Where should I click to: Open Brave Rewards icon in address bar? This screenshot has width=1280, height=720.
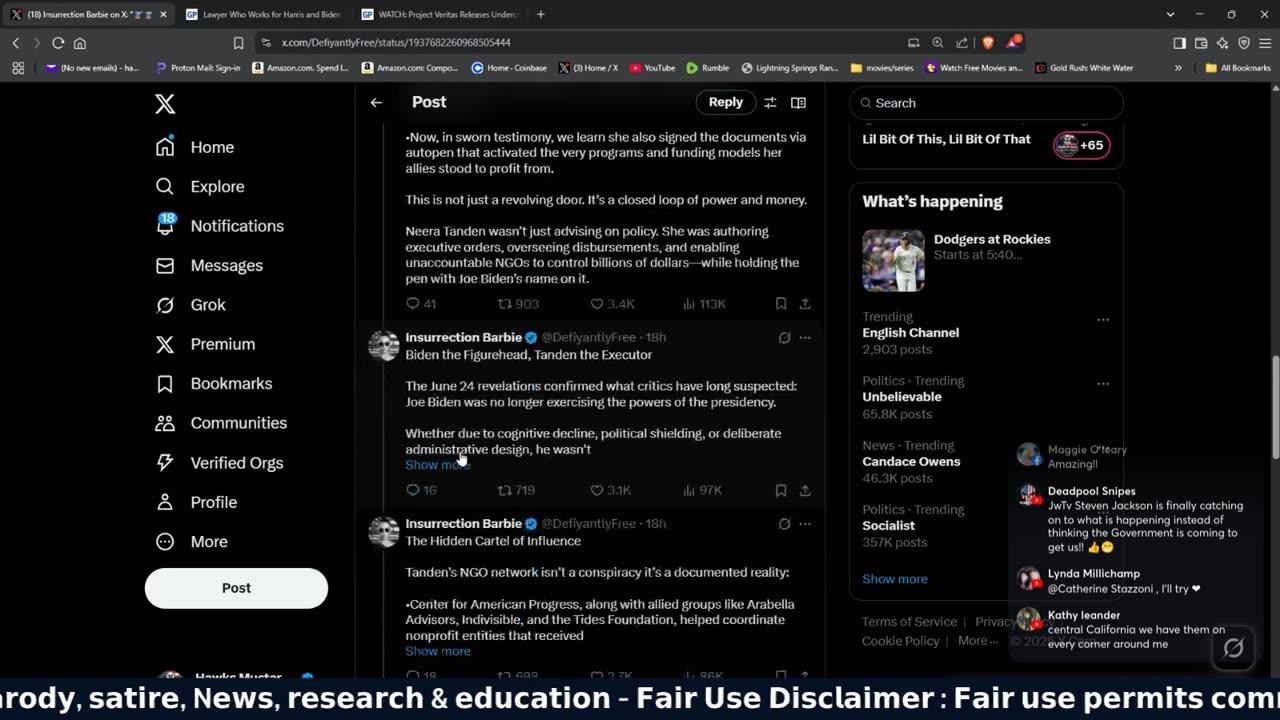[1013, 43]
